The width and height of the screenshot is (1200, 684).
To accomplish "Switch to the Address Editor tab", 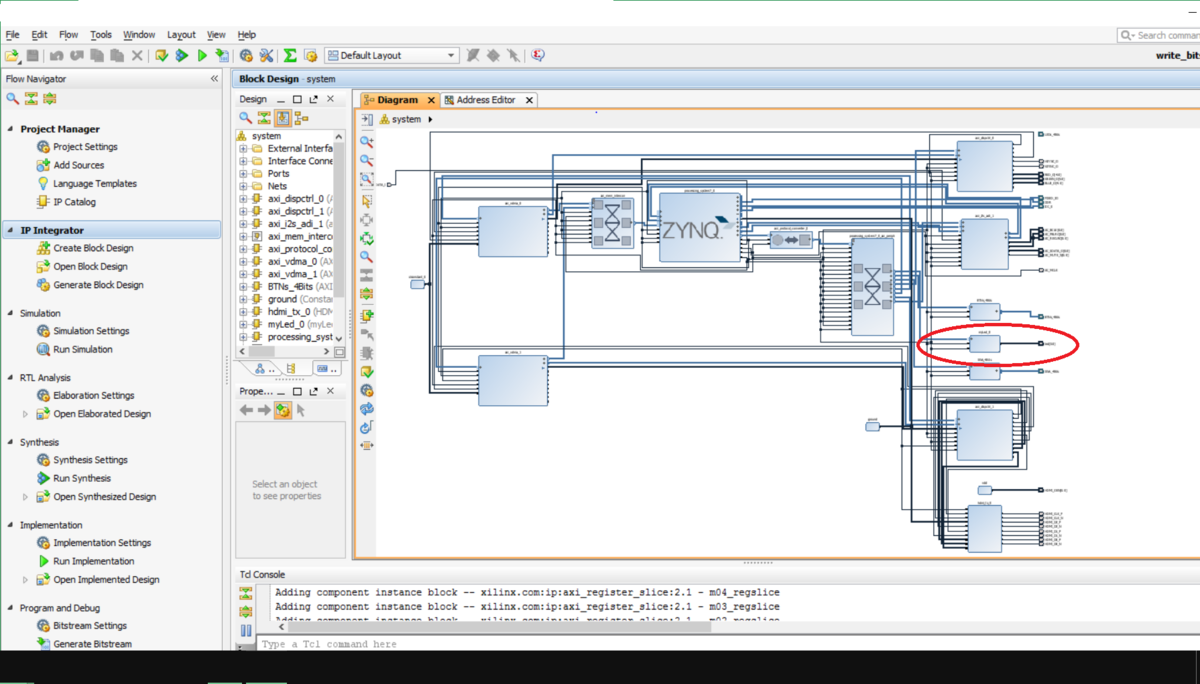I will pos(485,100).
